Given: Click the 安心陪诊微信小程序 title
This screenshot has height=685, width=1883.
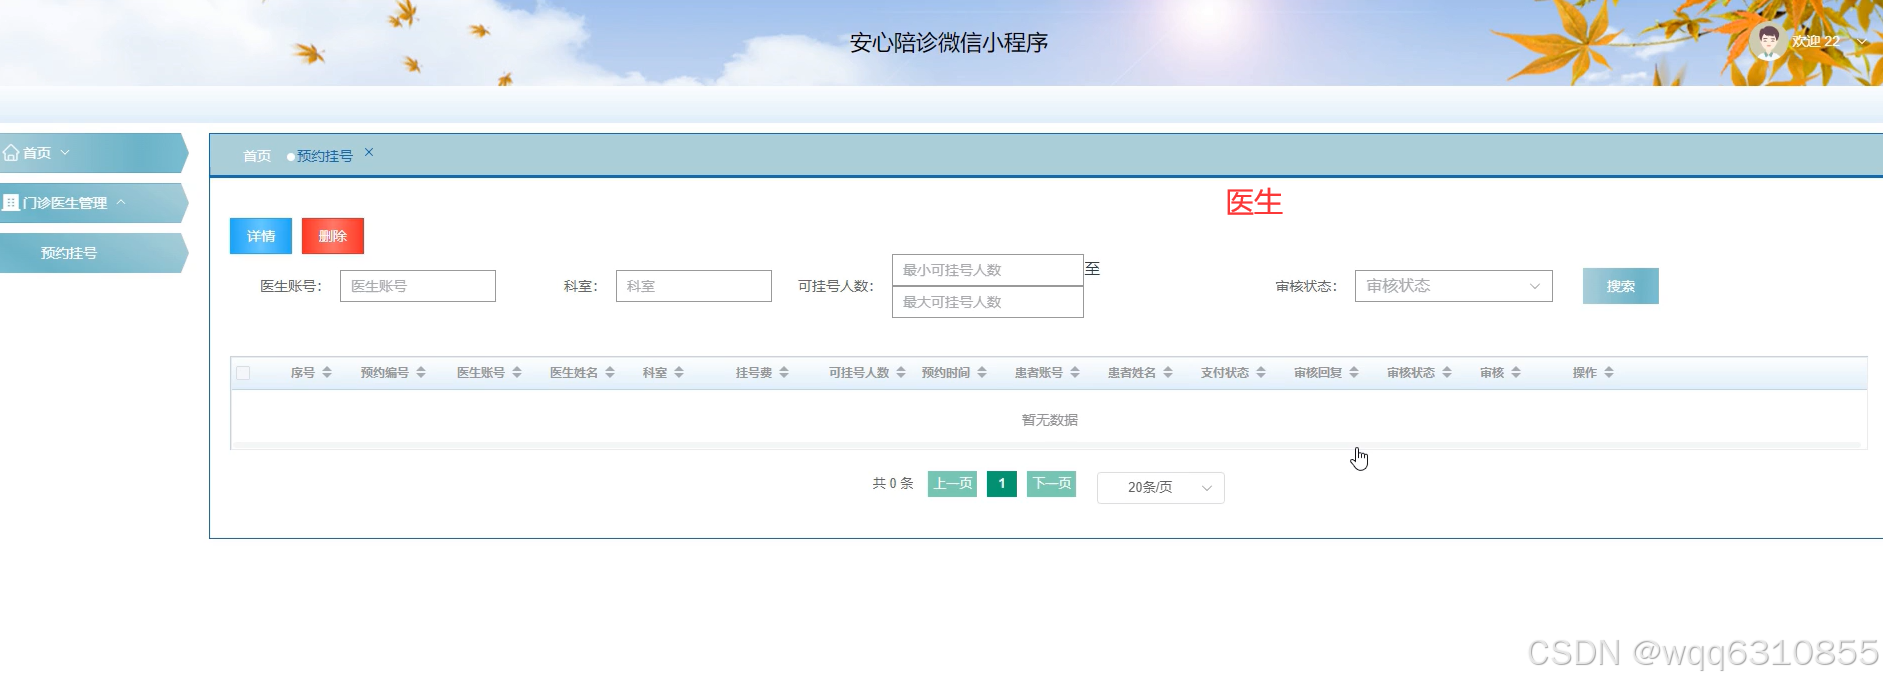Looking at the screenshot, I should pyautogui.click(x=949, y=43).
